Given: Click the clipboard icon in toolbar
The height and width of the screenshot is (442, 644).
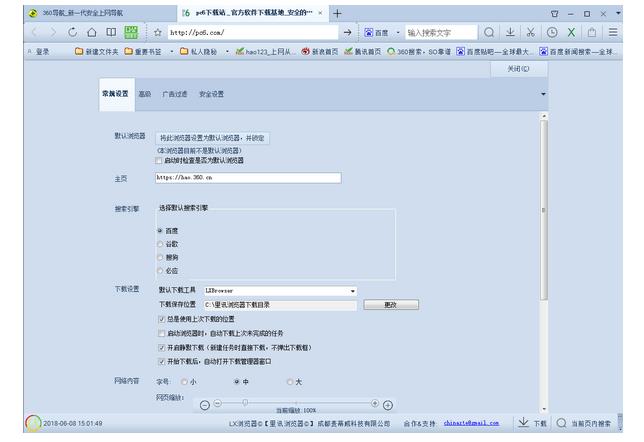Looking at the screenshot, I should point(591,32).
